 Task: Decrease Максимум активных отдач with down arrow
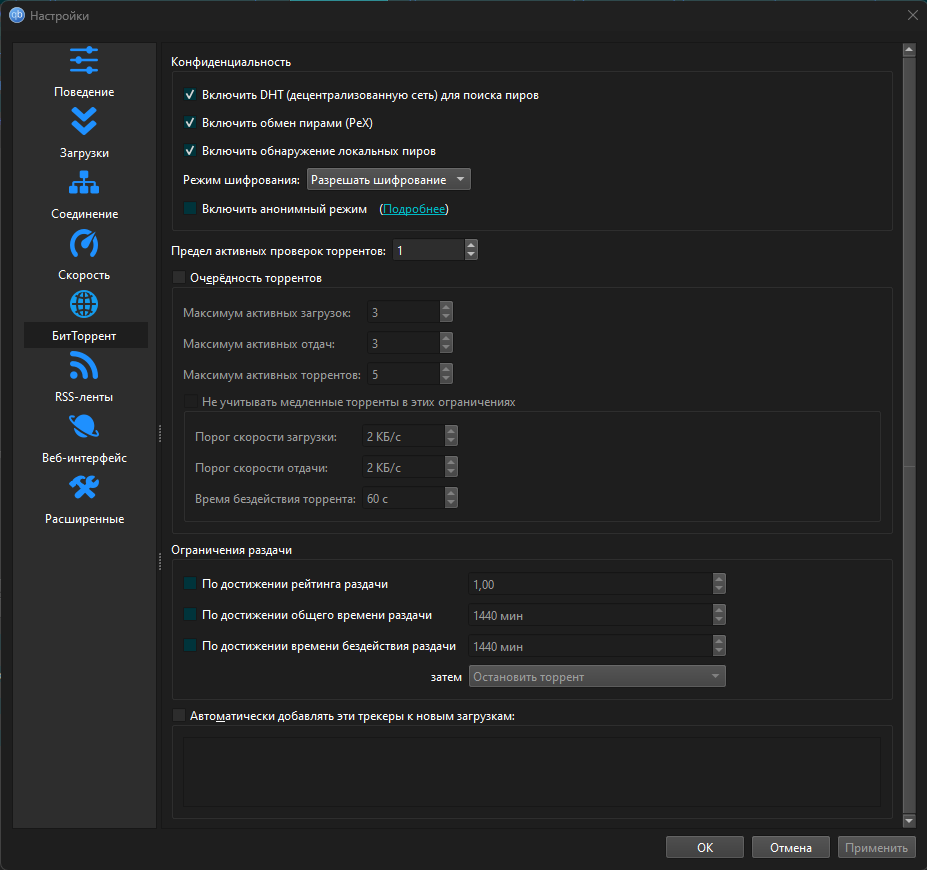446,348
